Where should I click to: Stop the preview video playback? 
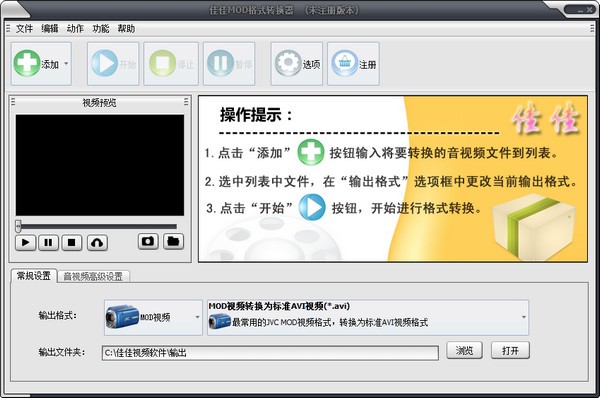tap(72, 243)
